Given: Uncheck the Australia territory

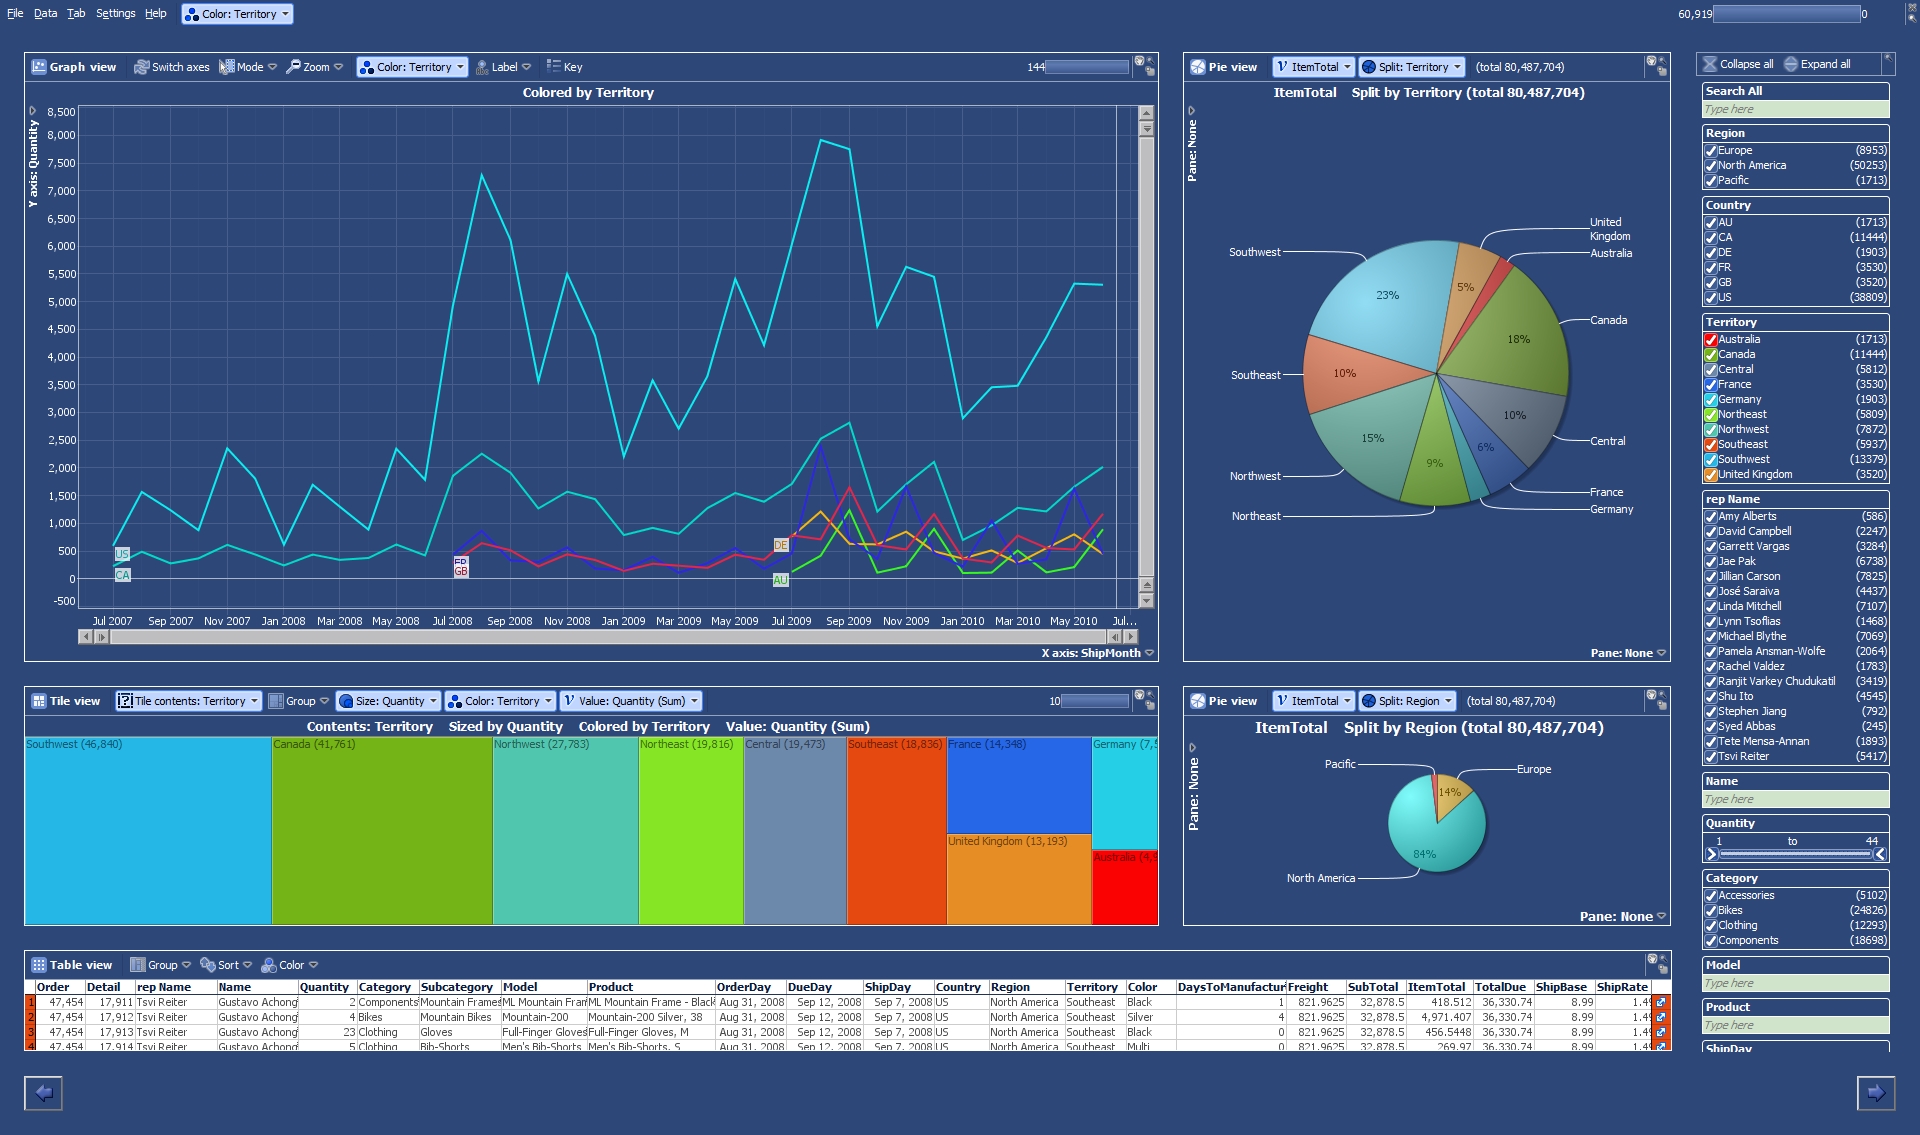Looking at the screenshot, I should (x=1711, y=340).
